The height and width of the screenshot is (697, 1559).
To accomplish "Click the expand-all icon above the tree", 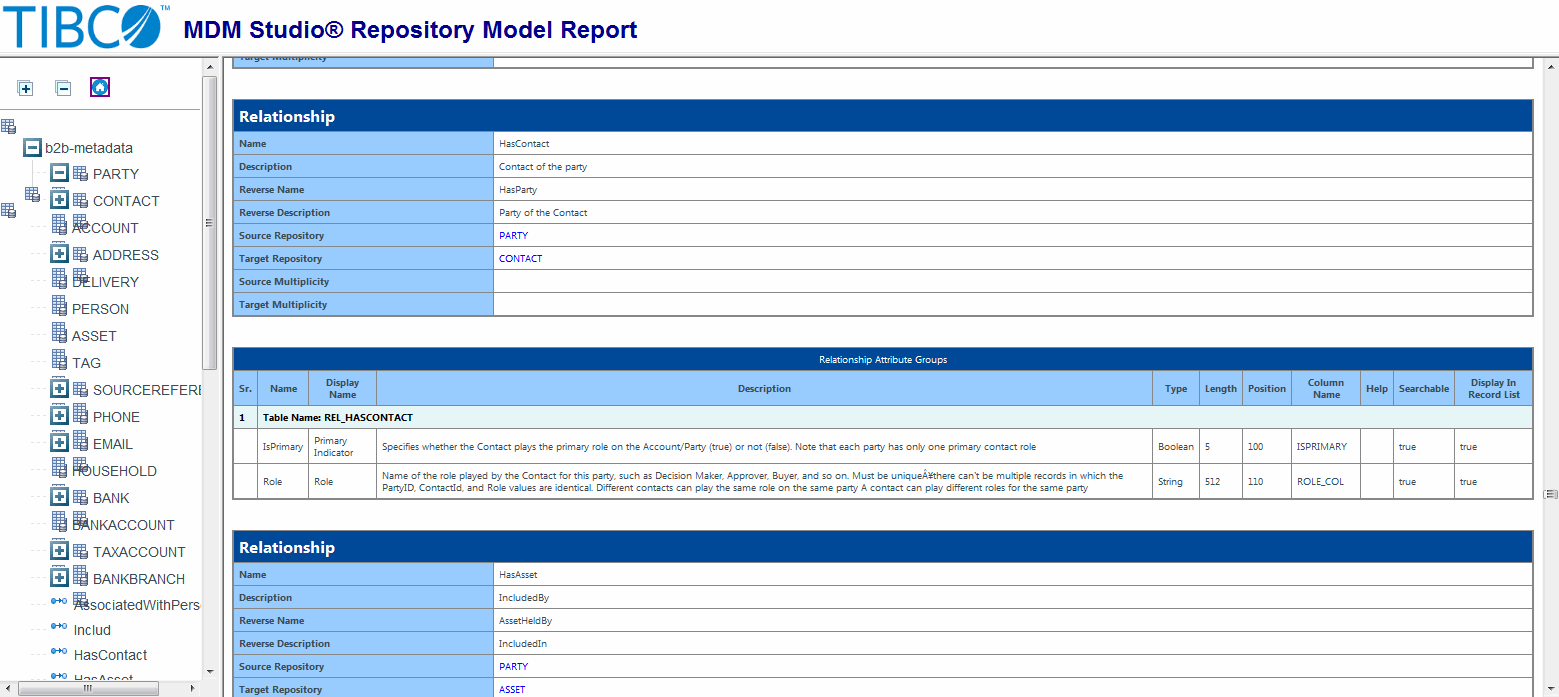I will coord(26,88).
